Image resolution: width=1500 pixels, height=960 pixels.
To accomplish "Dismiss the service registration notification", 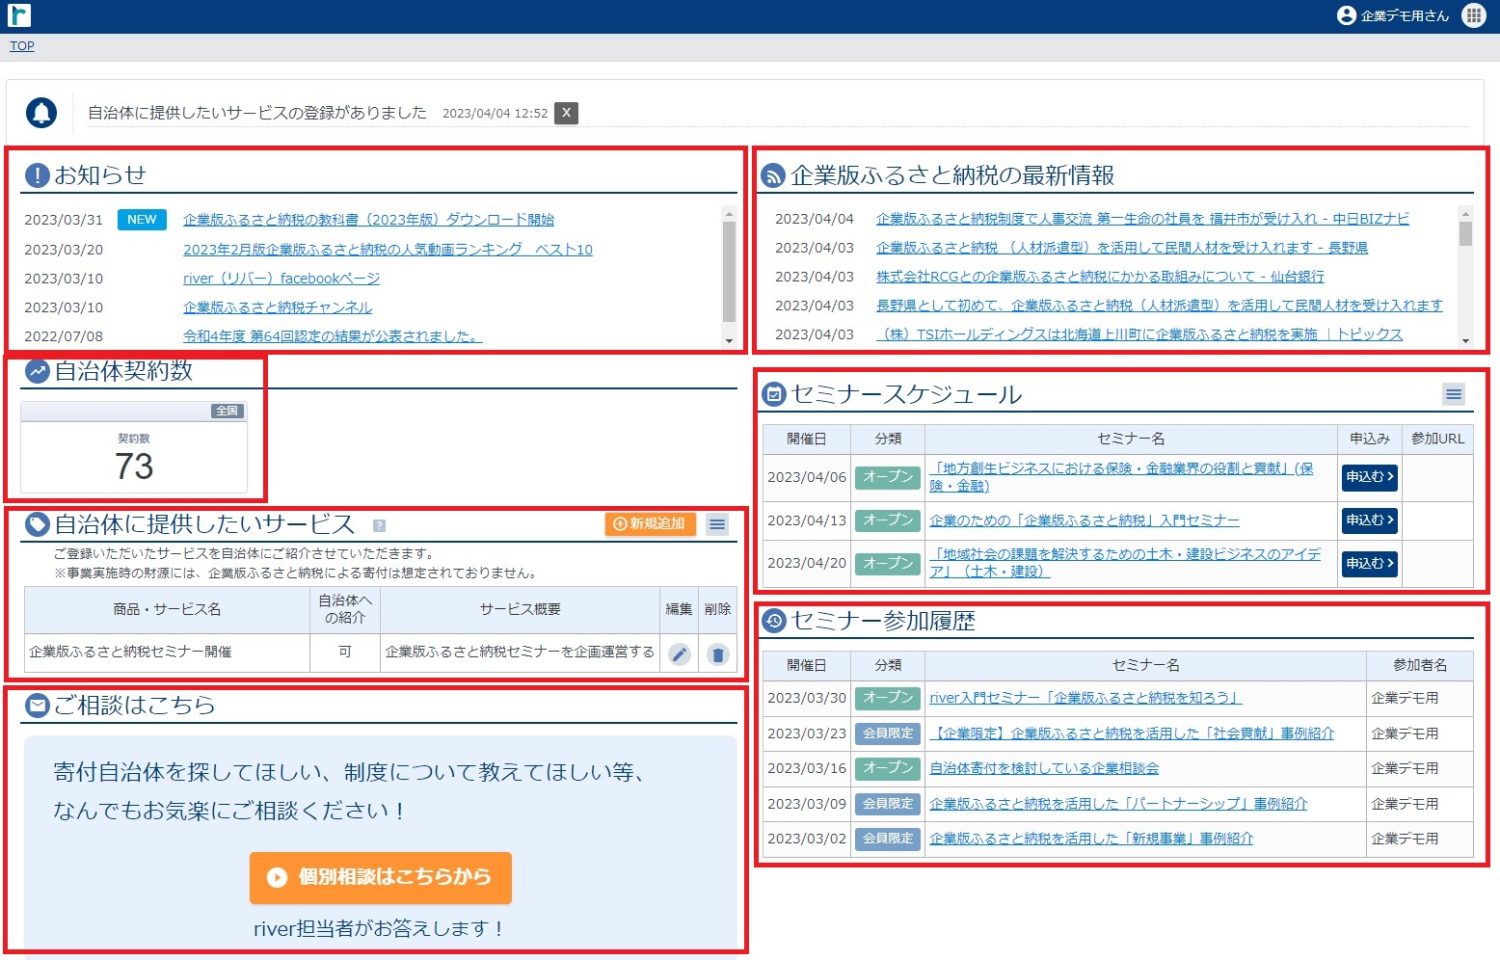I will coord(566,113).
